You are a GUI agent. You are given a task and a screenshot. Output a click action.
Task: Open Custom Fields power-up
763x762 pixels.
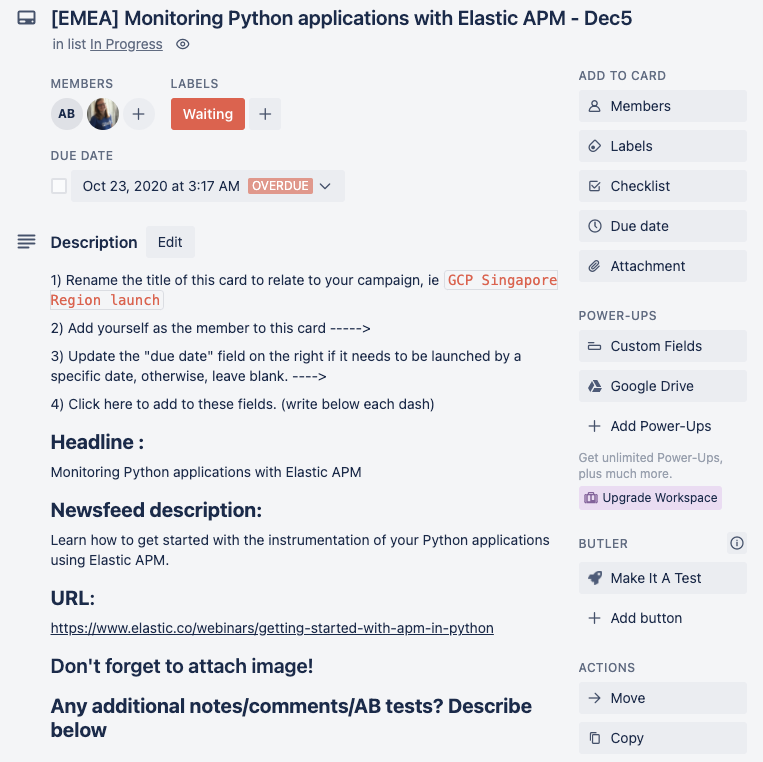[x=662, y=346]
